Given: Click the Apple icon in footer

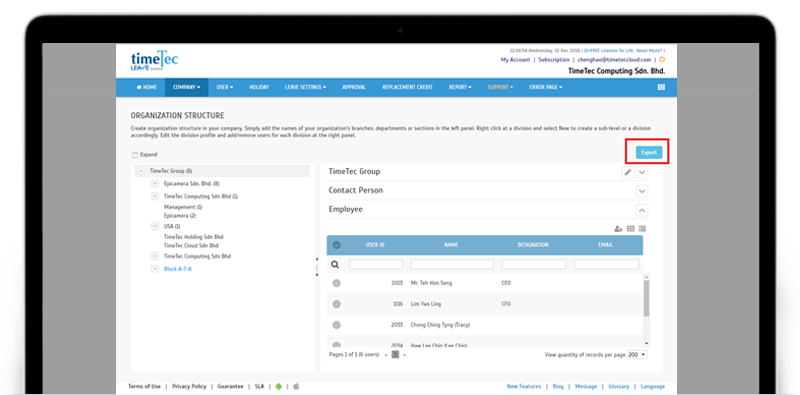Looking at the screenshot, I should (296, 386).
